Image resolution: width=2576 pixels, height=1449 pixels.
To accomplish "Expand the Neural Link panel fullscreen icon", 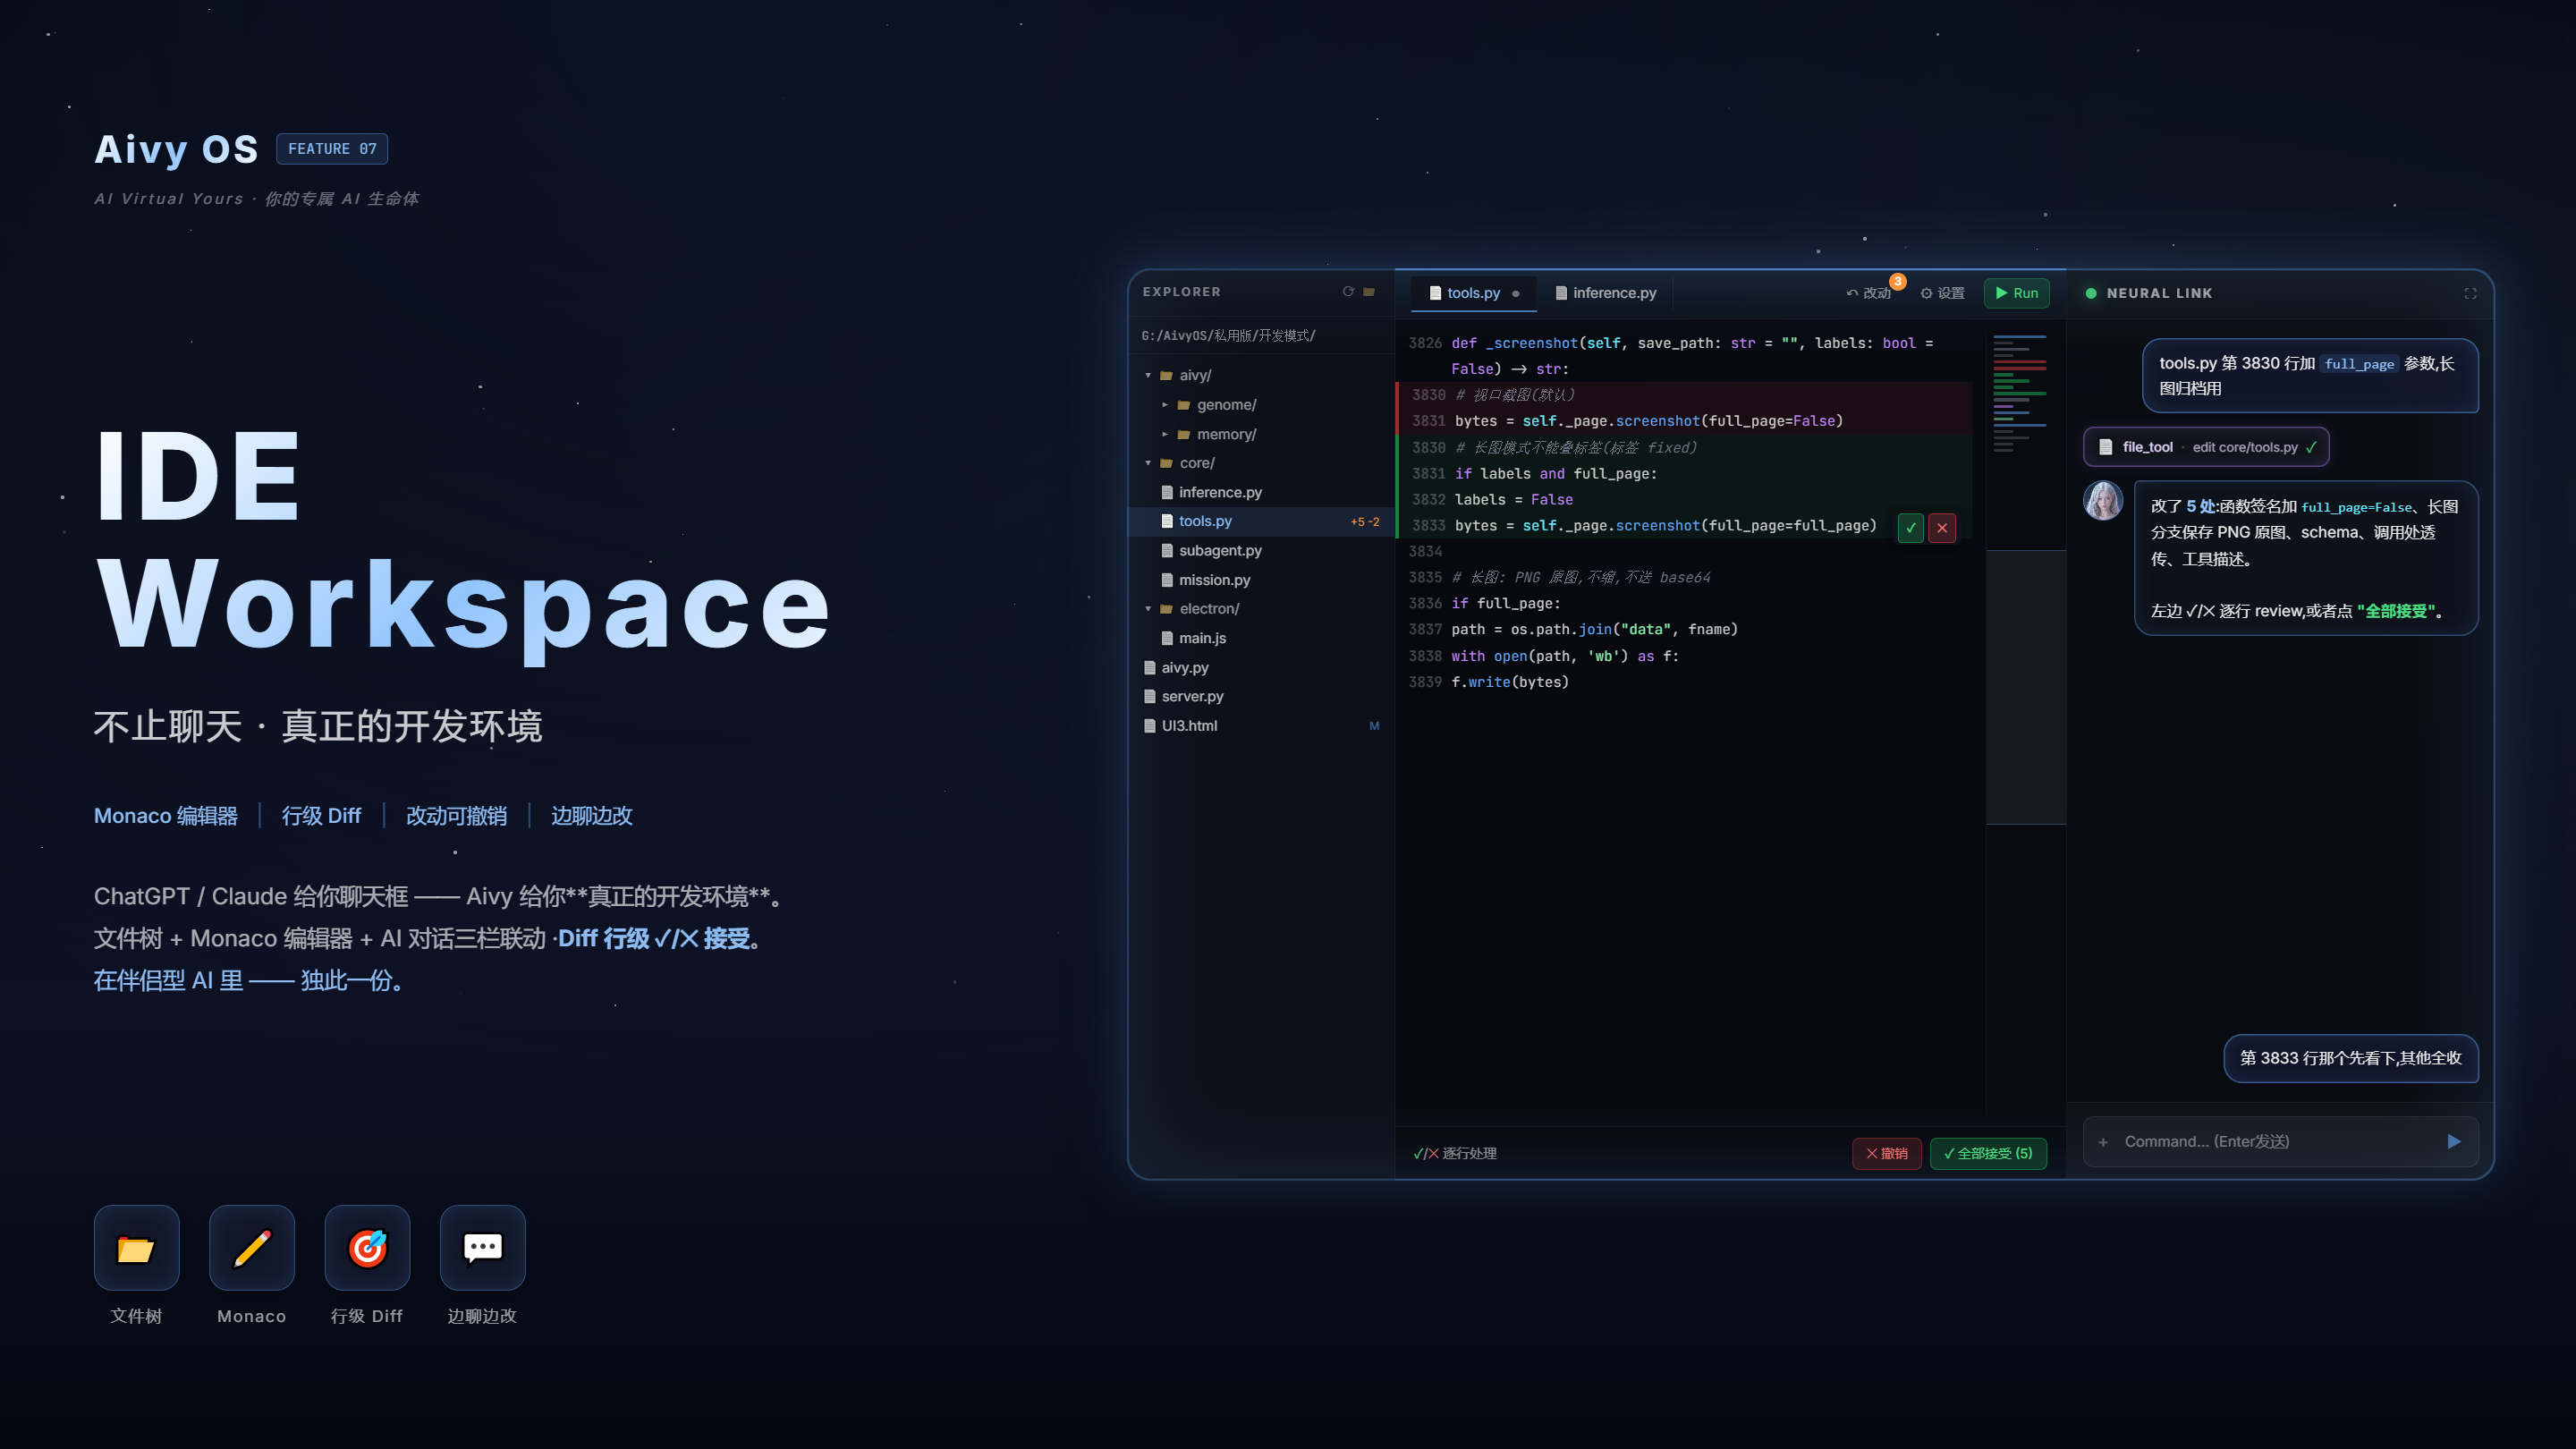I will (2470, 293).
